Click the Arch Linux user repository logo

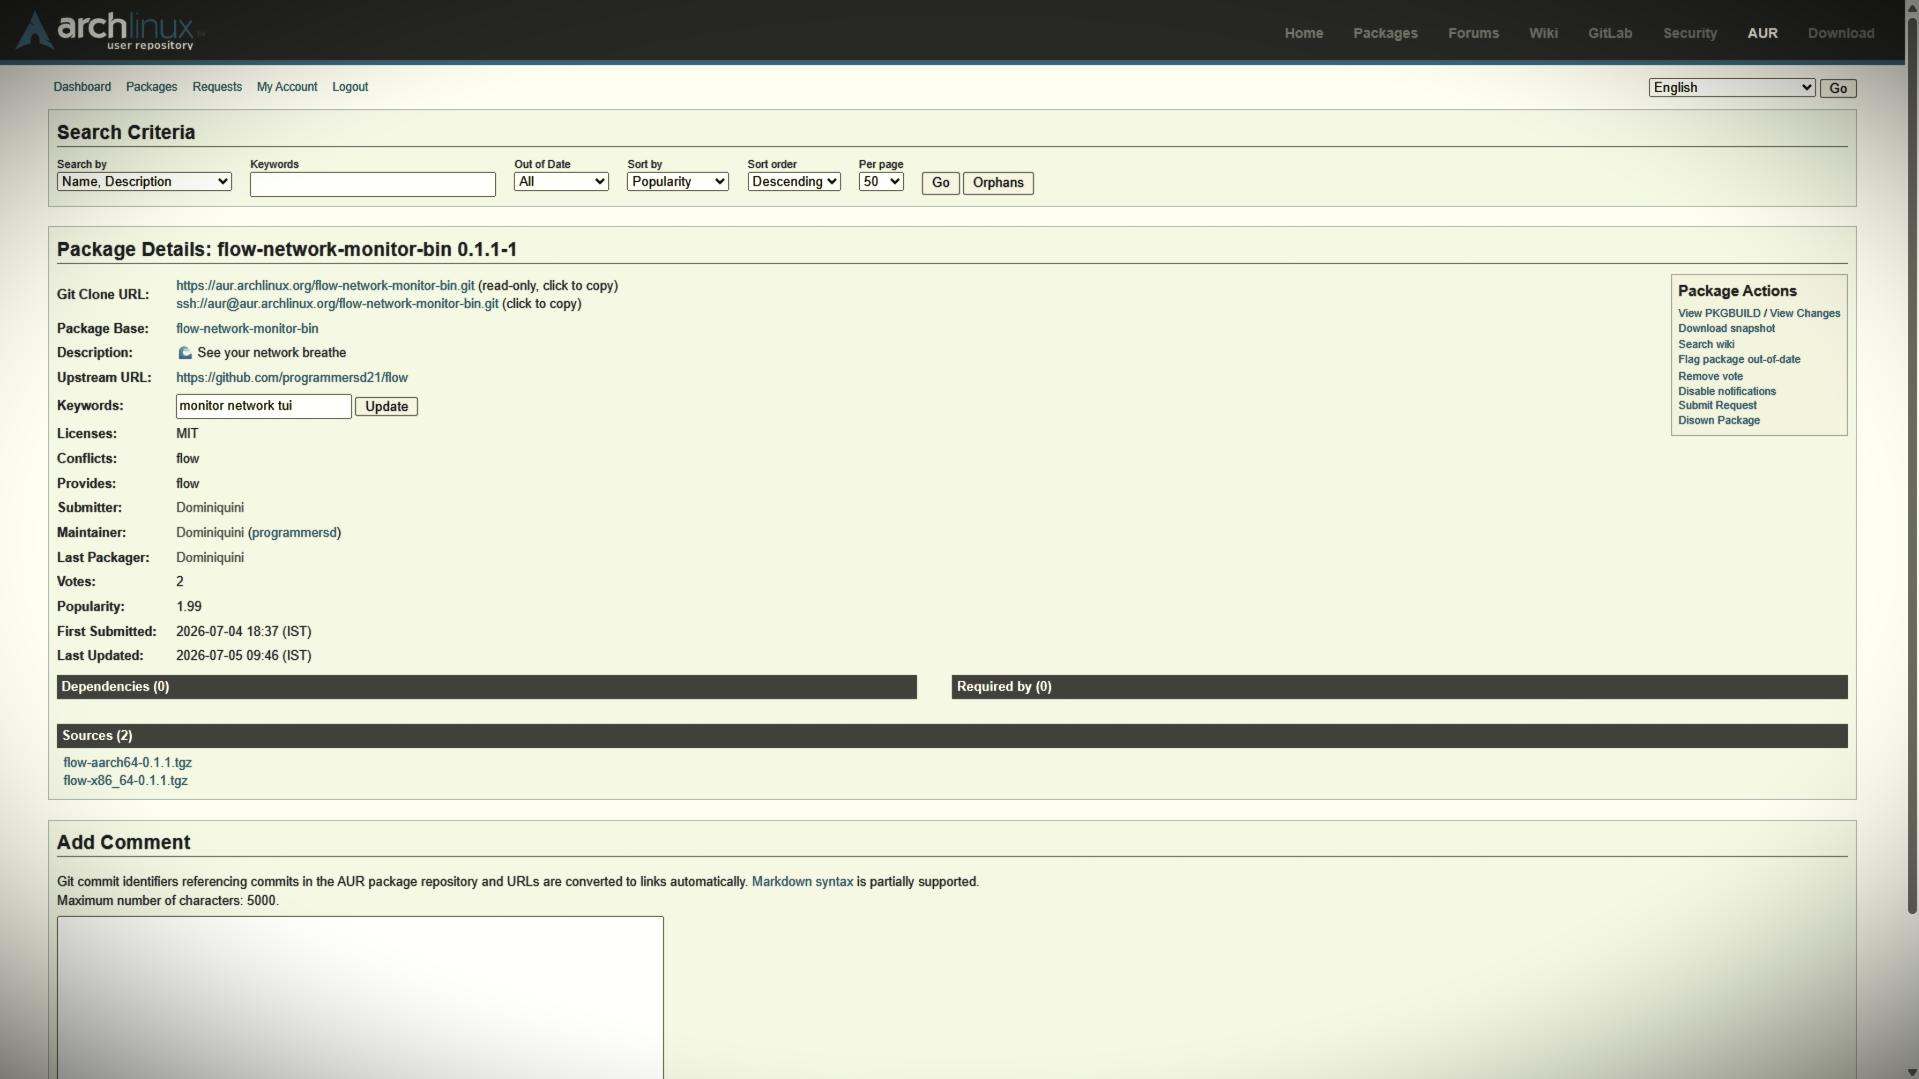pos(110,30)
